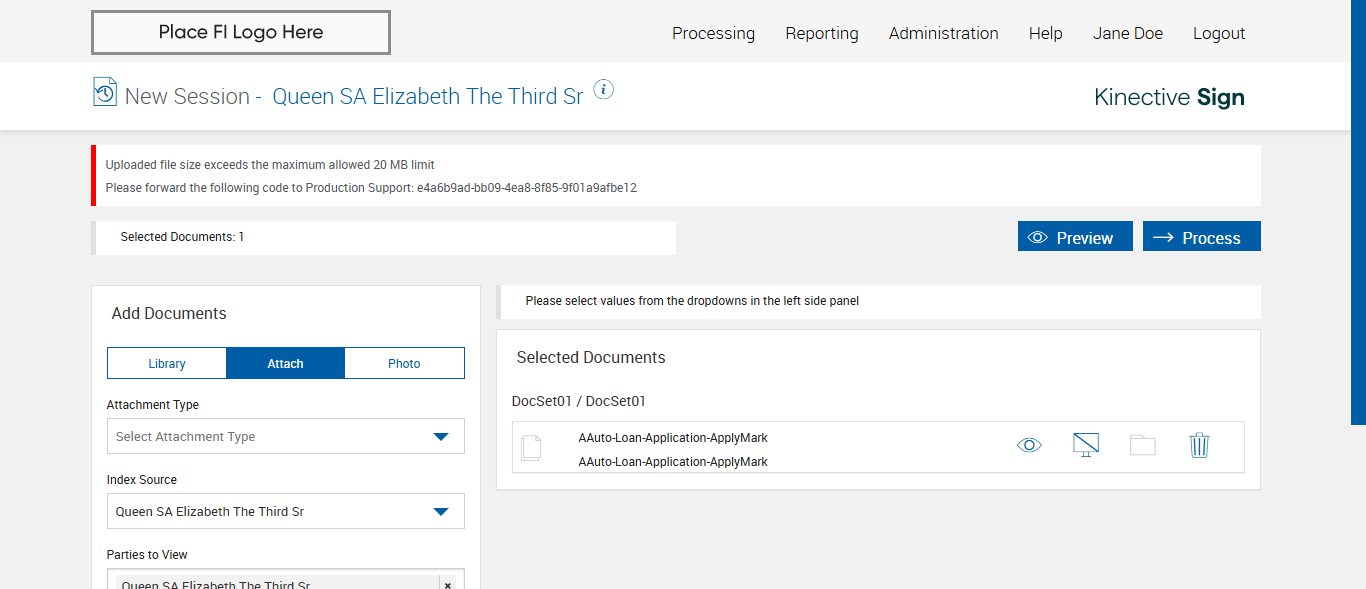Click the crossed-out monitor icon in document row
This screenshot has width=1366, height=589.
point(1086,445)
